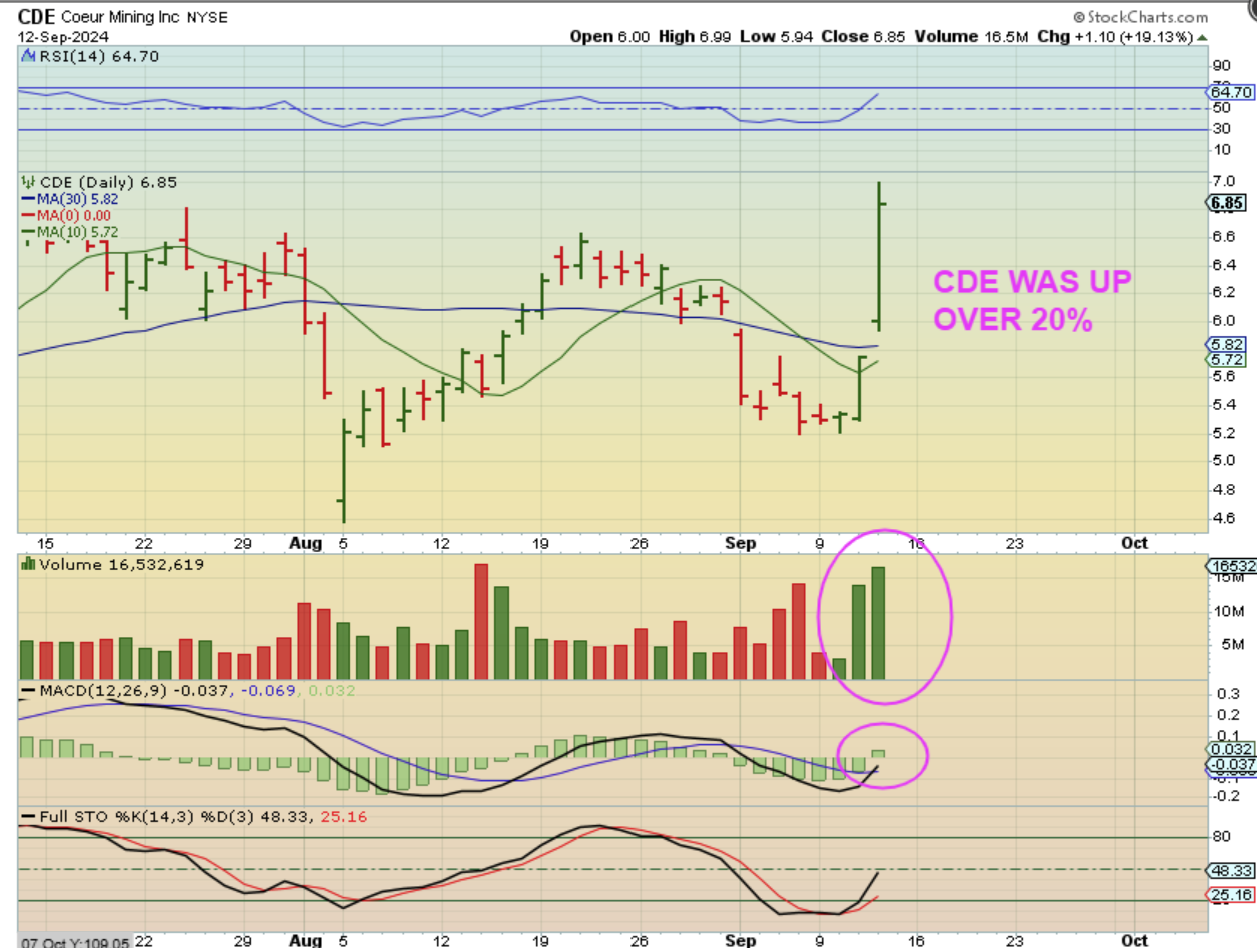Screen dimensions: 1257x948
Task: Click the CDE ticker symbol in the header
Action: pos(34,17)
